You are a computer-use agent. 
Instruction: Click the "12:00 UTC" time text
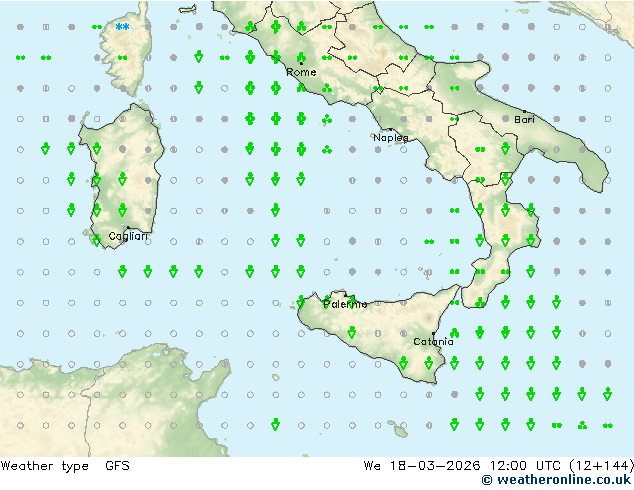525,466
